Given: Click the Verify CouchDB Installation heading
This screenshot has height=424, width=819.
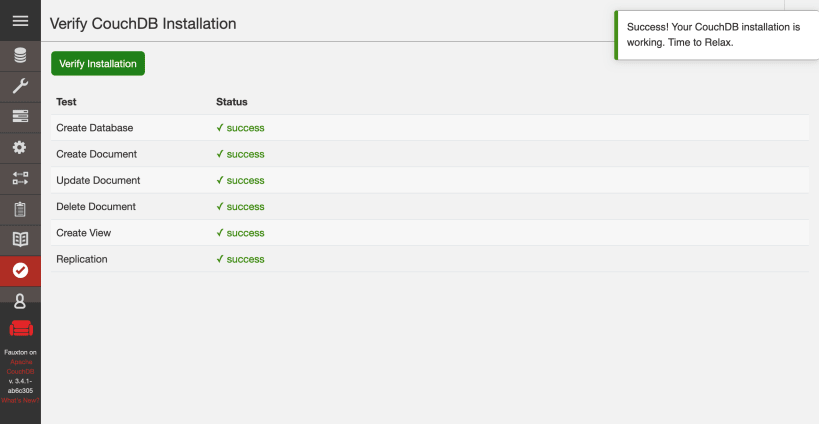Looking at the screenshot, I should coord(143,23).
